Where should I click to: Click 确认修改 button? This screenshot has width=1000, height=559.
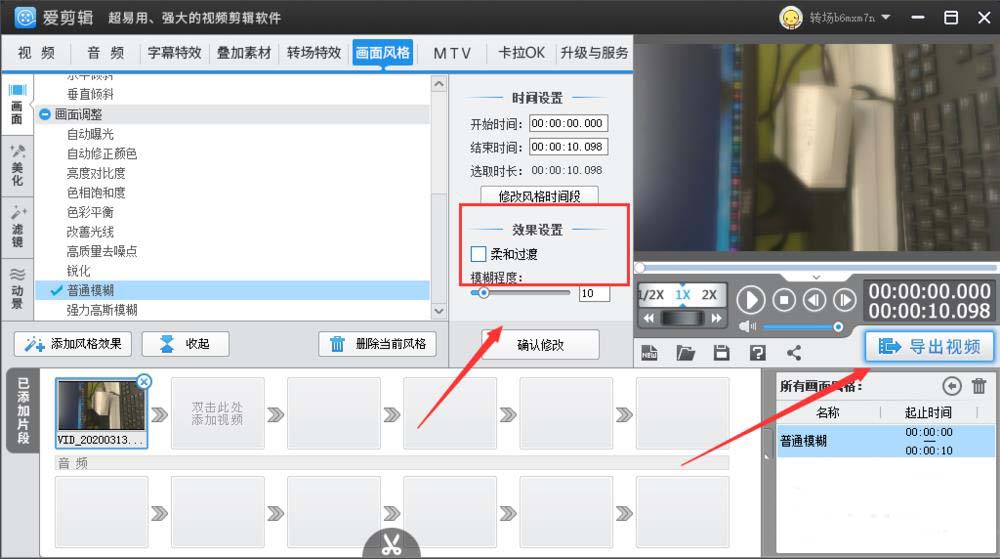pyautogui.click(x=540, y=345)
